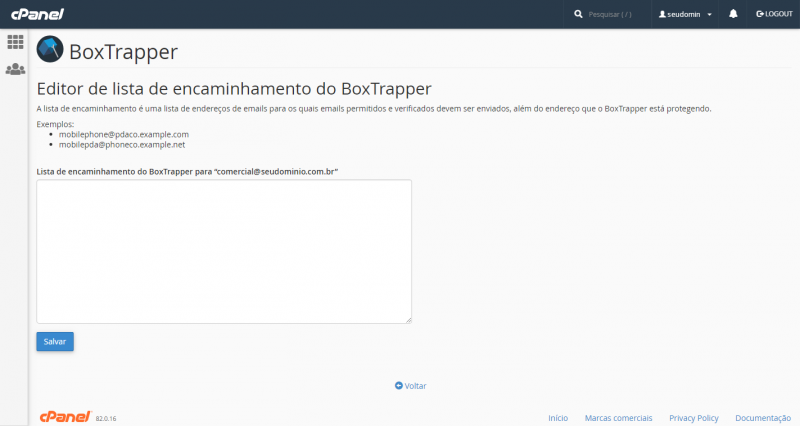Open the Documentação footer link

coord(763,418)
